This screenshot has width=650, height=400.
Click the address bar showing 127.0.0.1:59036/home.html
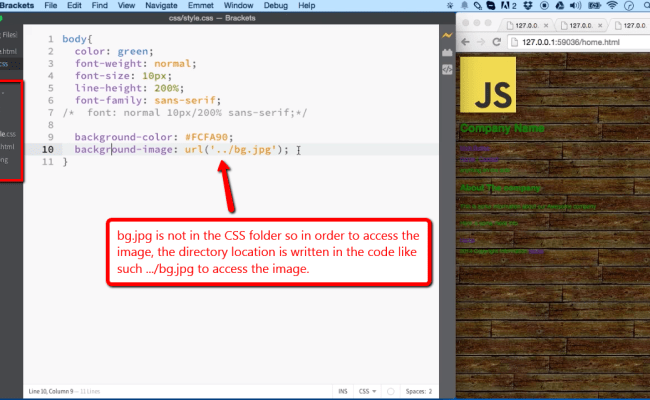coord(580,42)
